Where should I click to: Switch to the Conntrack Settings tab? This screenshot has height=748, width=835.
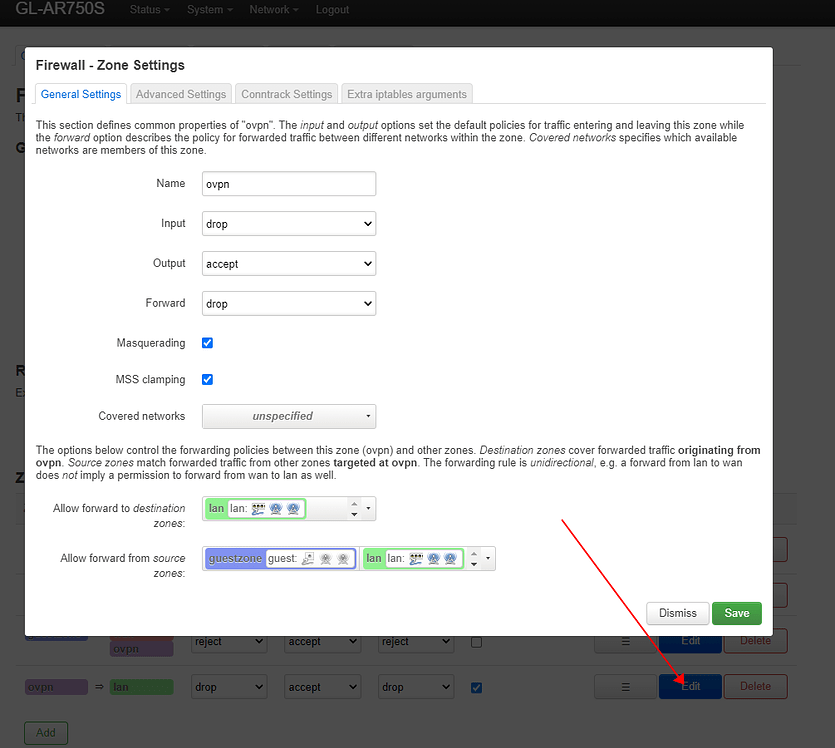(x=286, y=93)
